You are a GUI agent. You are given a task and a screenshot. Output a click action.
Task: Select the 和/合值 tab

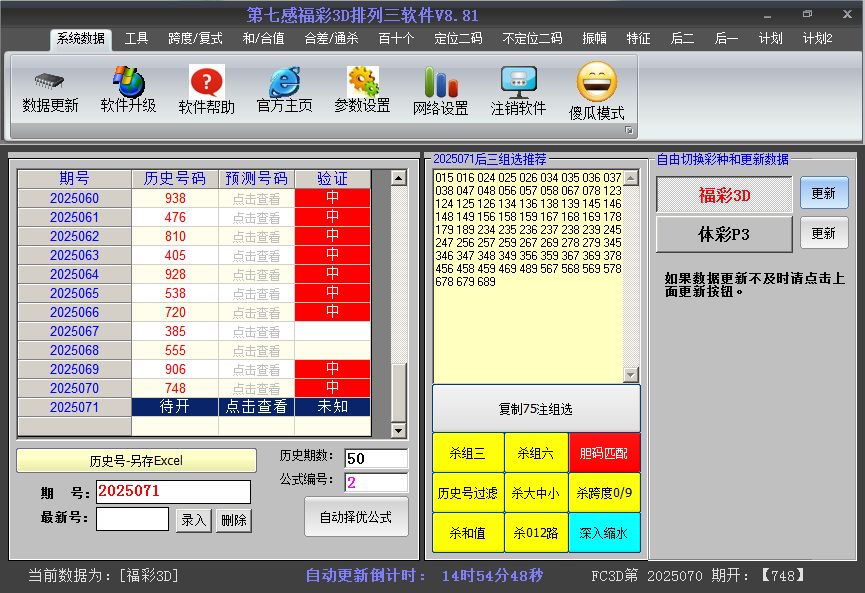coord(263,39)
